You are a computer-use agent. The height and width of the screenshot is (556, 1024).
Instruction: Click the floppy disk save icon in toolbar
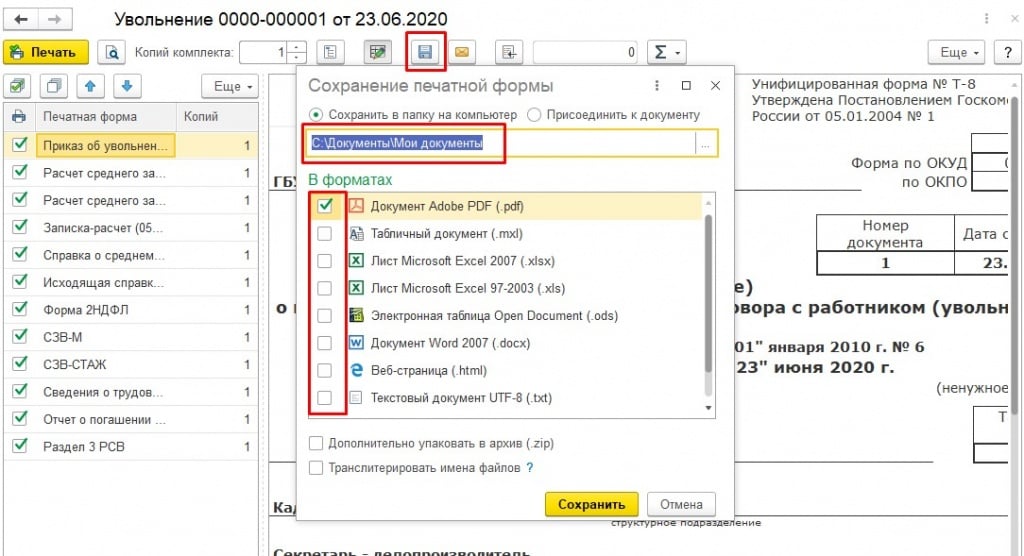click(425, 51)
